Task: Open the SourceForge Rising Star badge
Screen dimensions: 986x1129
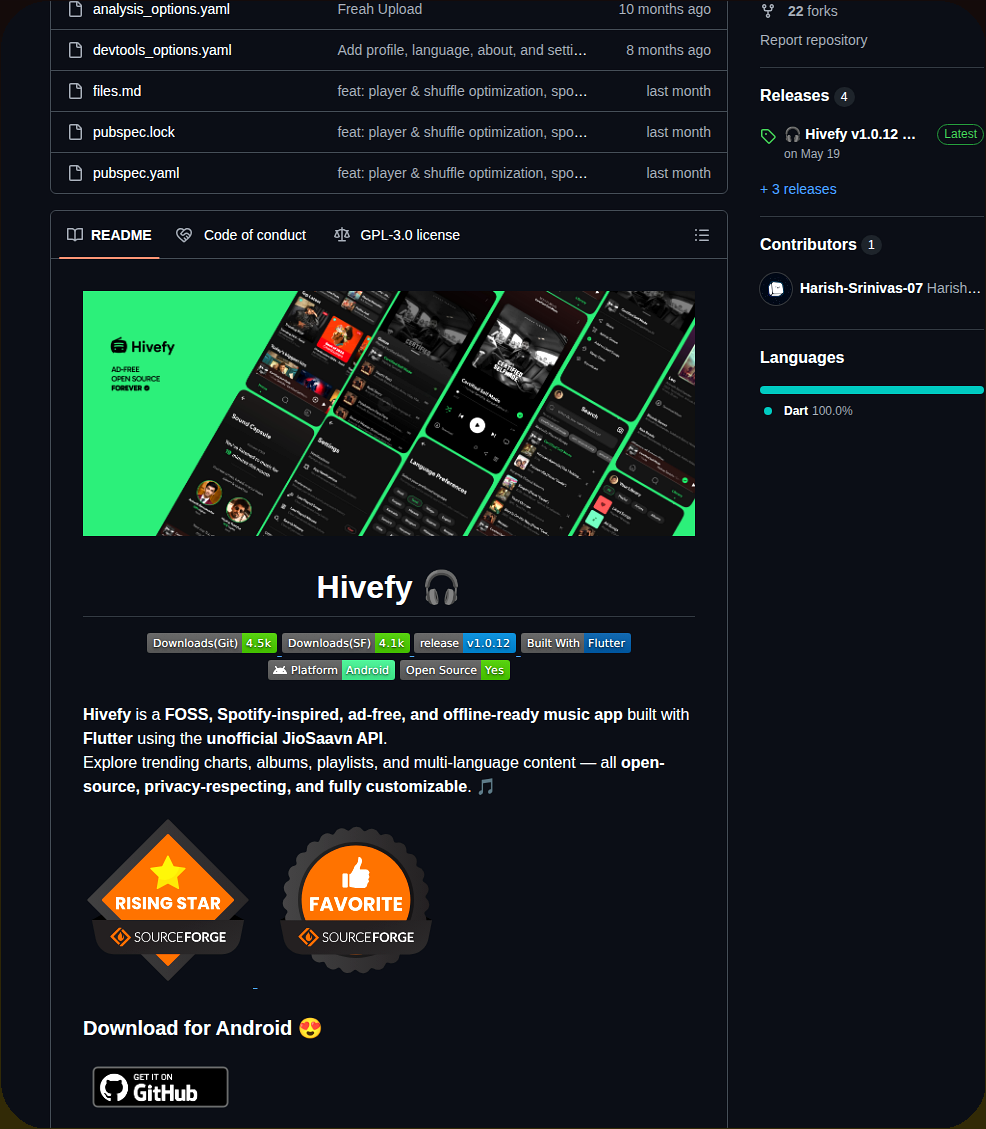Action: pos(168,900)
